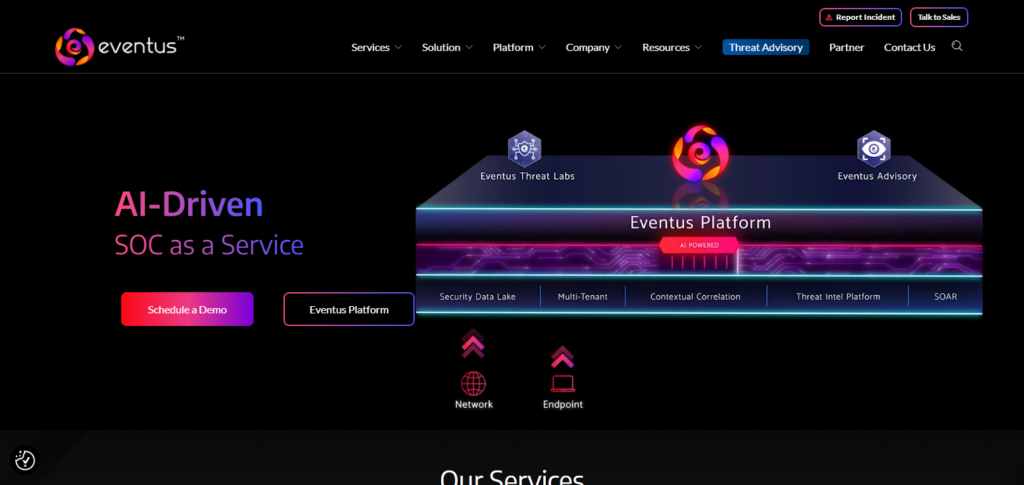1024x485 pixels.
Task: Expand the Platform dropdown menu
Action: point(519,48)
